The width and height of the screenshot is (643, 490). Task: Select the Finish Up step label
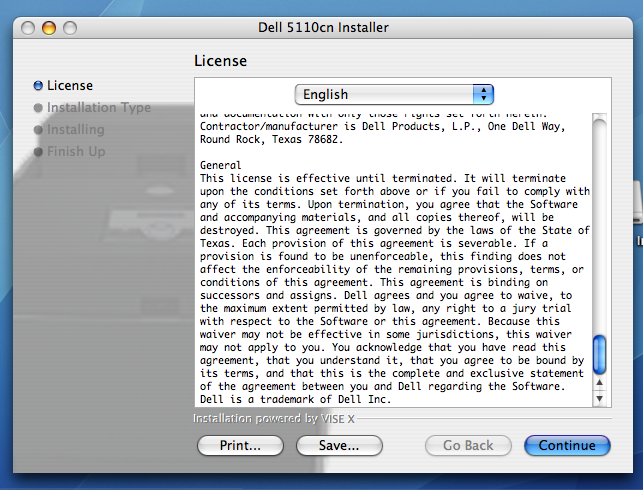(76, 152)
